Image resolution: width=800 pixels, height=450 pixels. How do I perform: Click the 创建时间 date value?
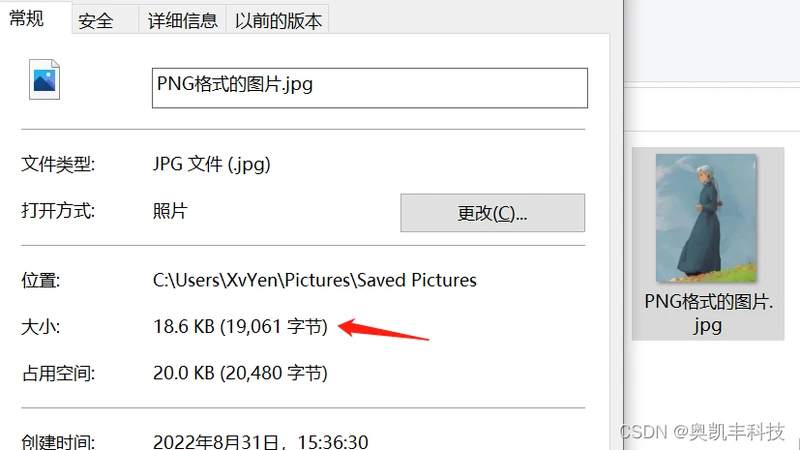[260, 441]
